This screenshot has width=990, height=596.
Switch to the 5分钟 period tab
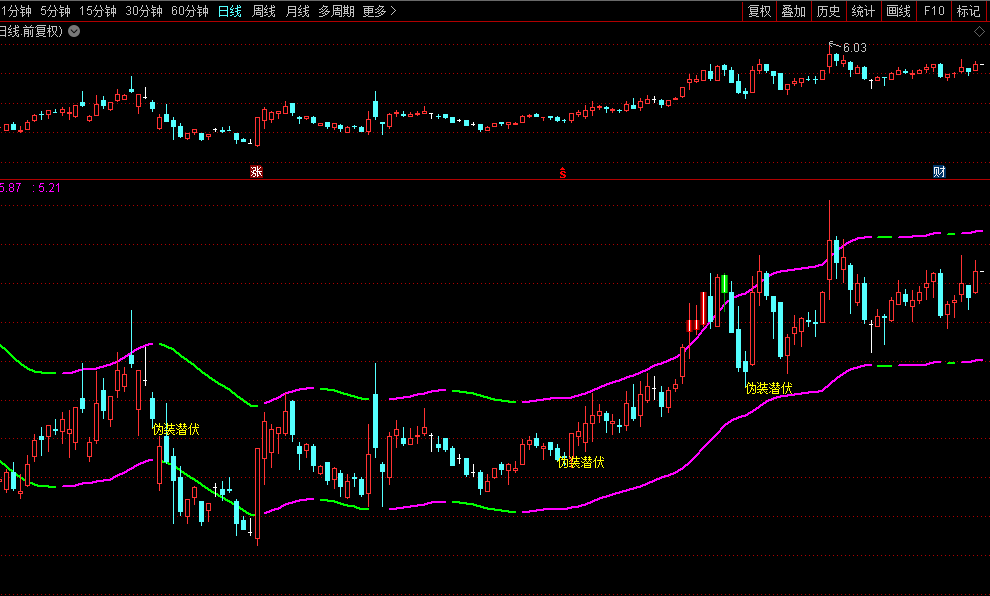coord(55,11)
